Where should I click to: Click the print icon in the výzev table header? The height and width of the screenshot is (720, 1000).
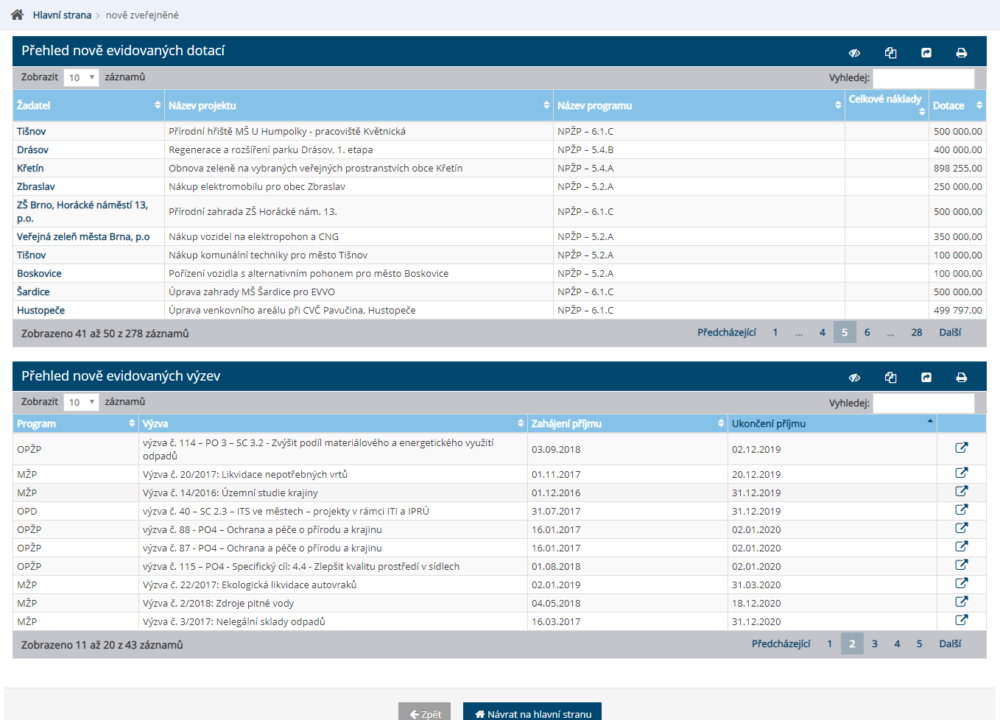pos(961,378)
